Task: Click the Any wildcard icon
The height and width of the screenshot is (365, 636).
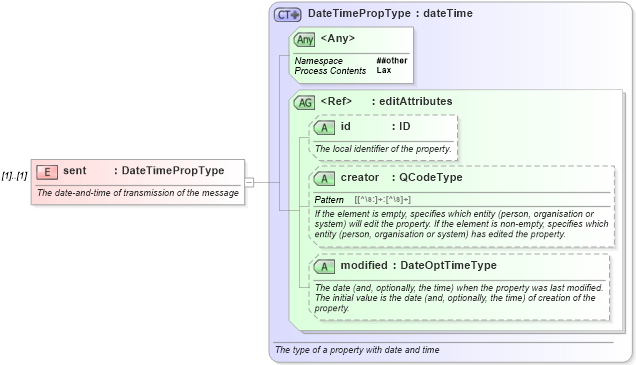Action: [x=305, y=39]
